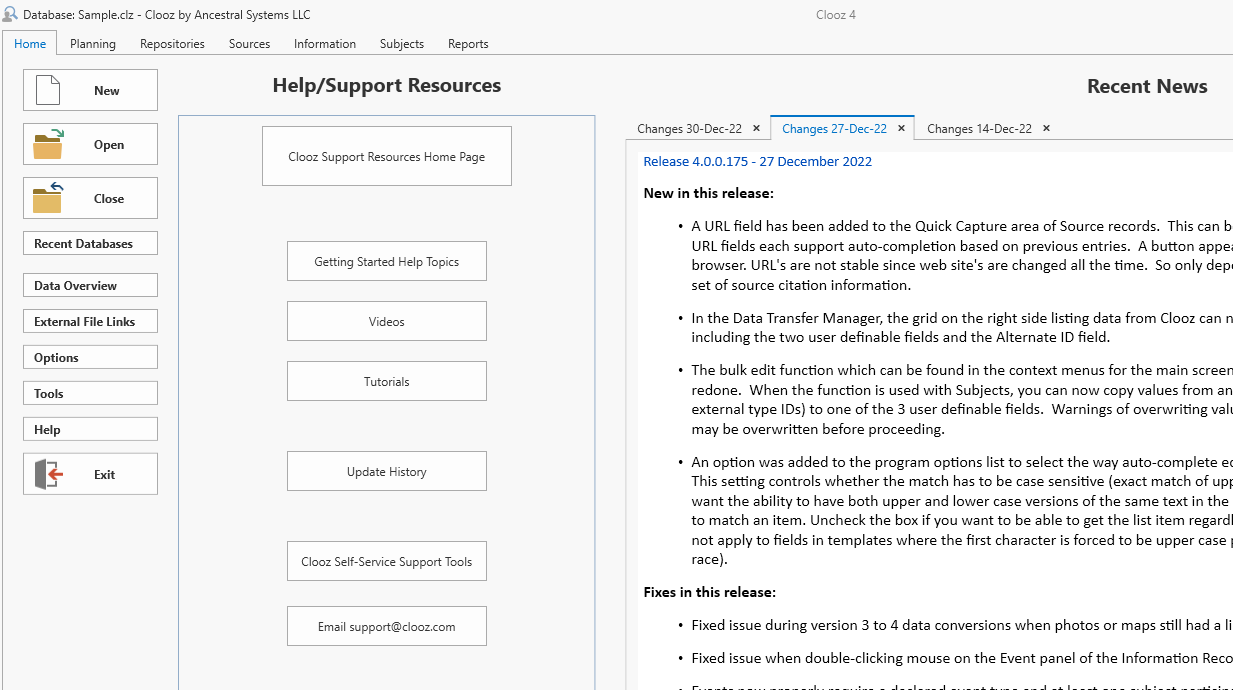This screenshot has height=690, width=1233.
Task: Select the Changes 27-Dec-22 news tab
Action: click(x=834, y=128)
